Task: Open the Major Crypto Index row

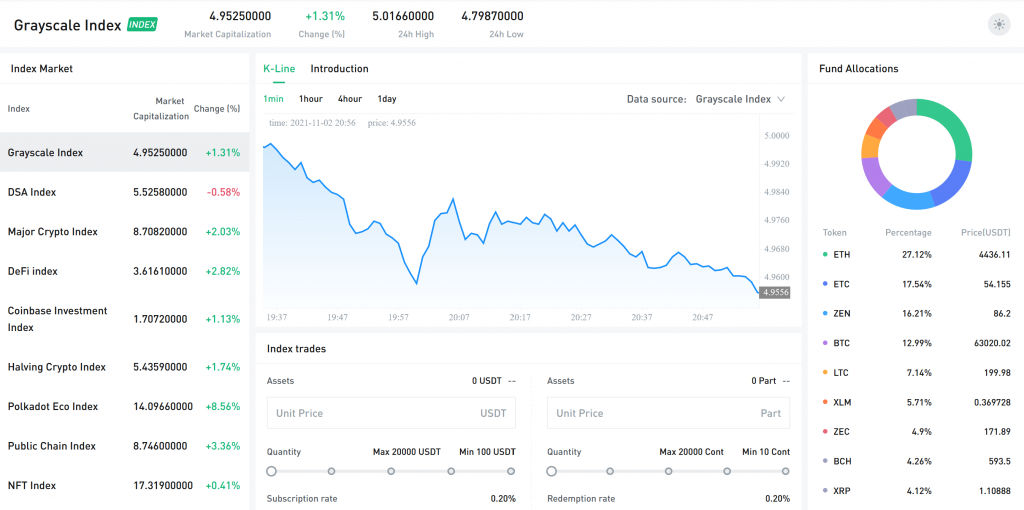Action: 124,231
